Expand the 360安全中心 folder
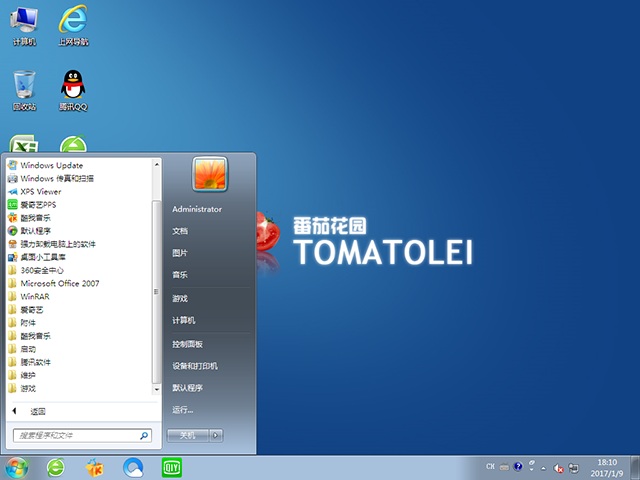The image size is (640, 480). [42, 270]
